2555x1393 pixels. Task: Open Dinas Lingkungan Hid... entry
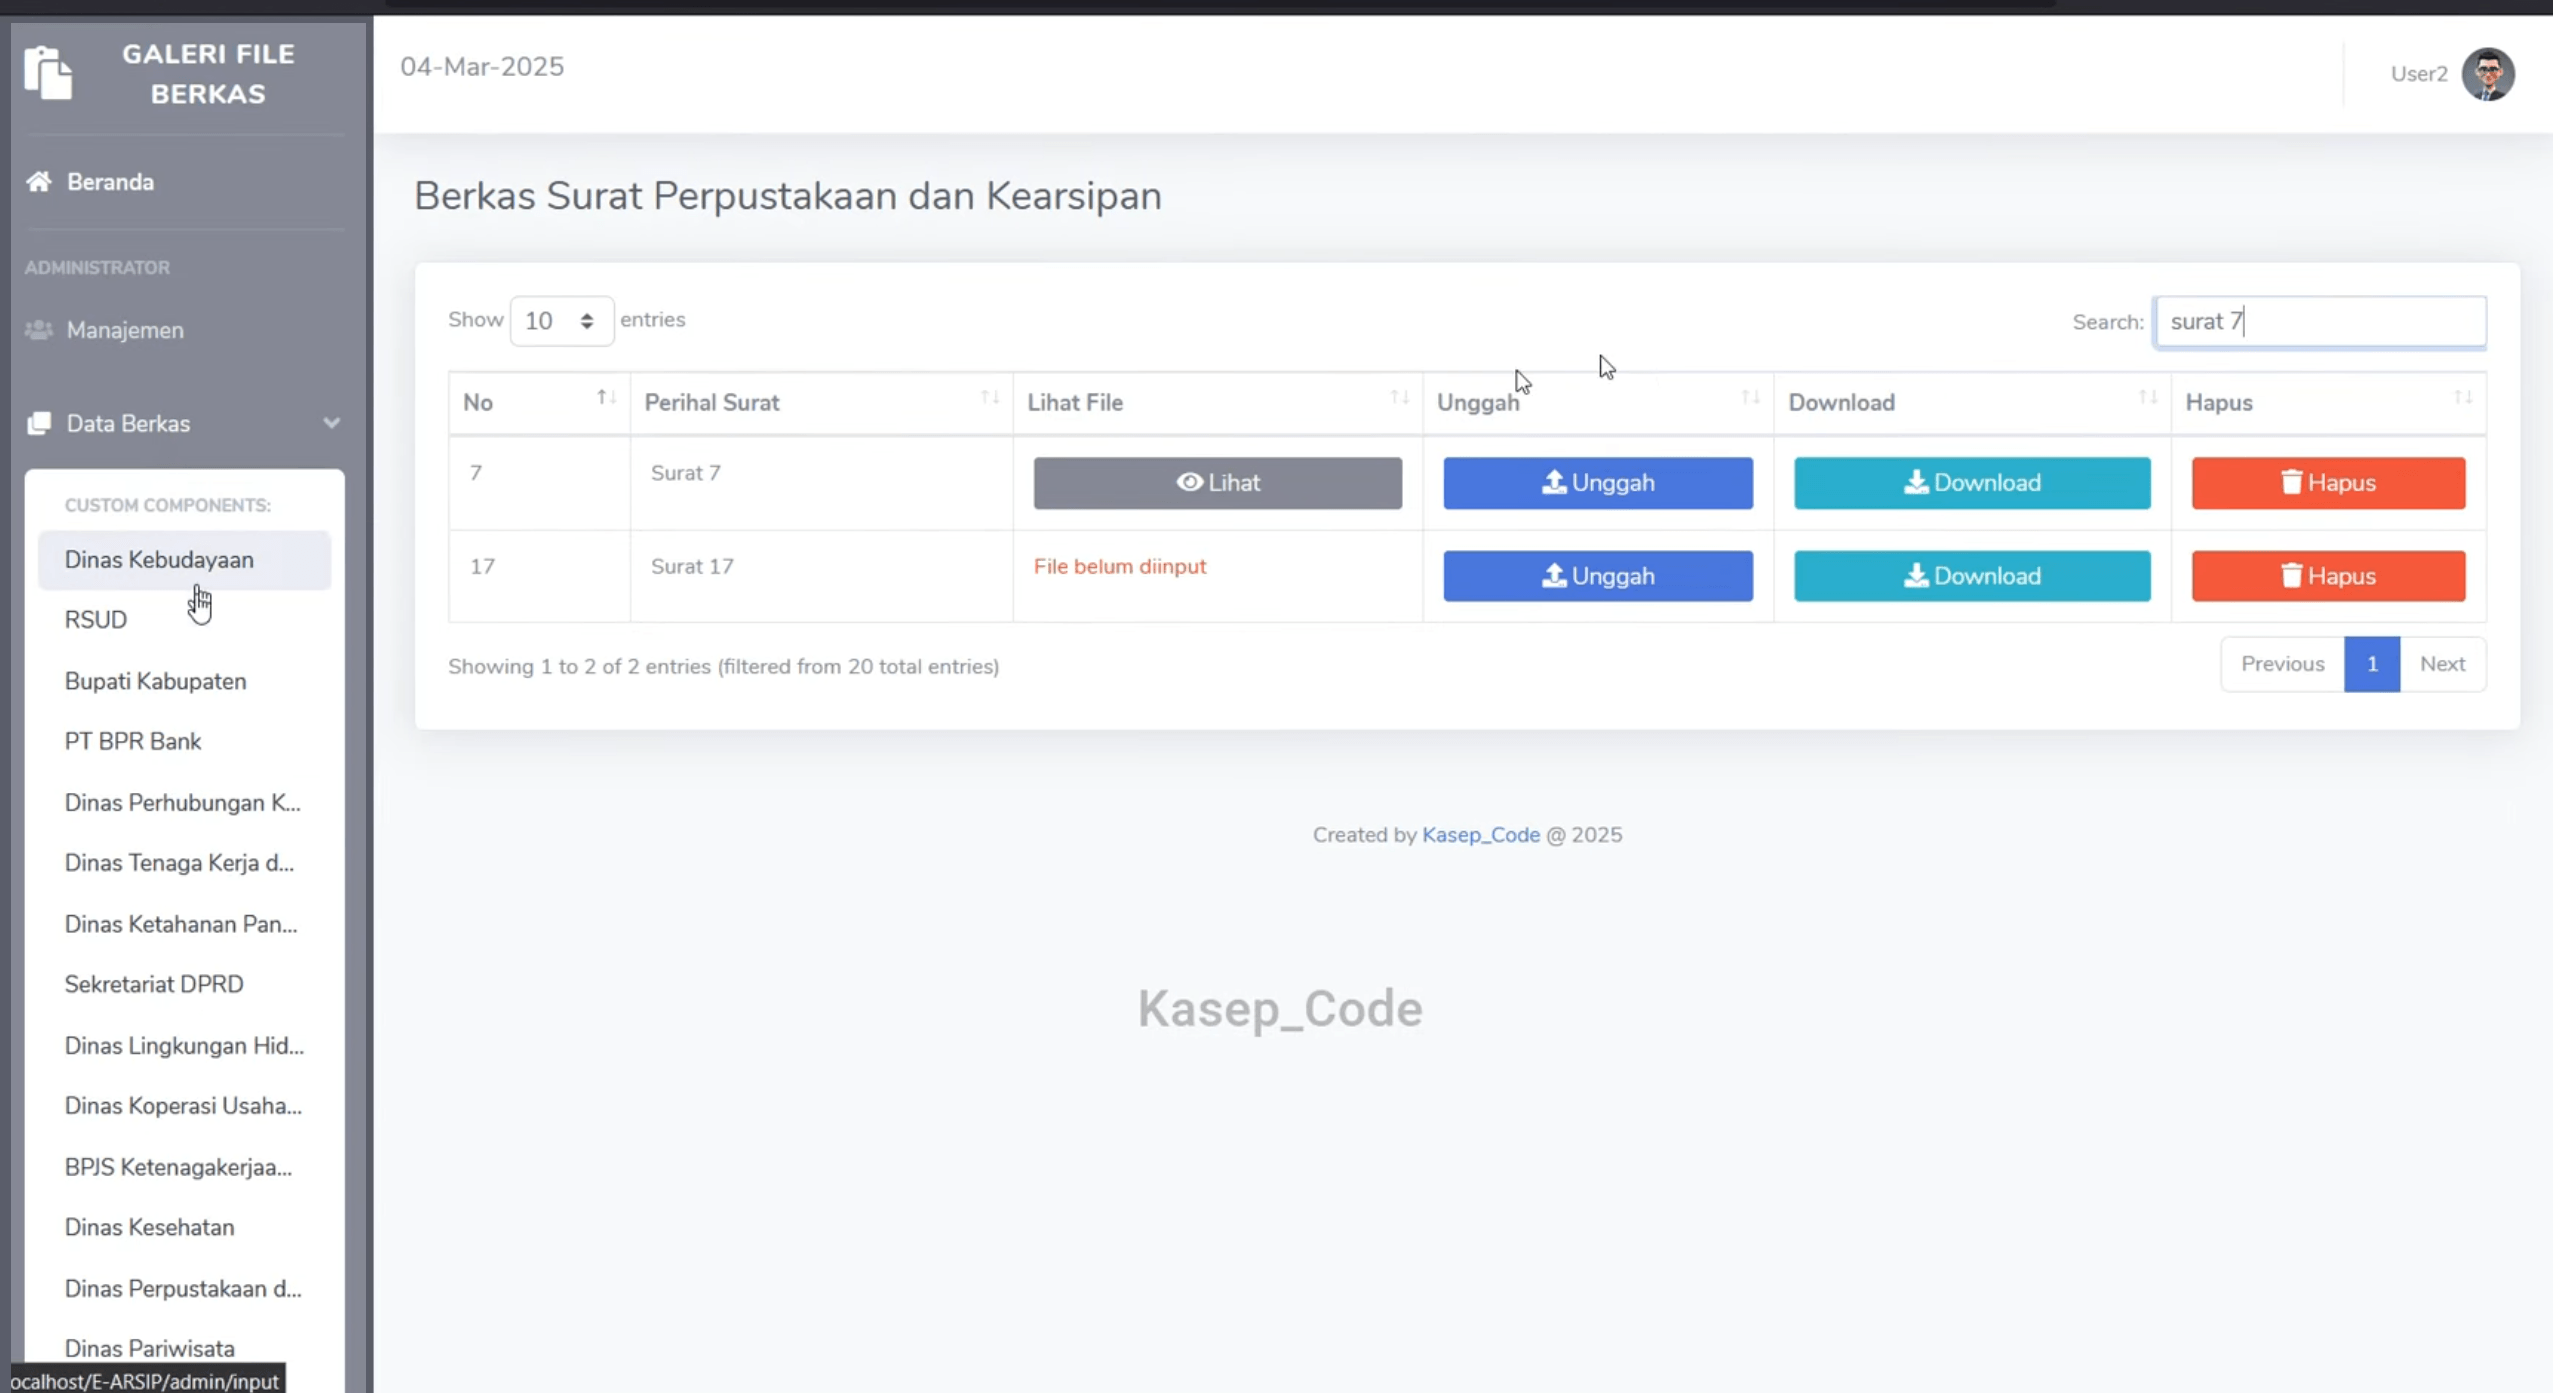[x=184, y=1046]
